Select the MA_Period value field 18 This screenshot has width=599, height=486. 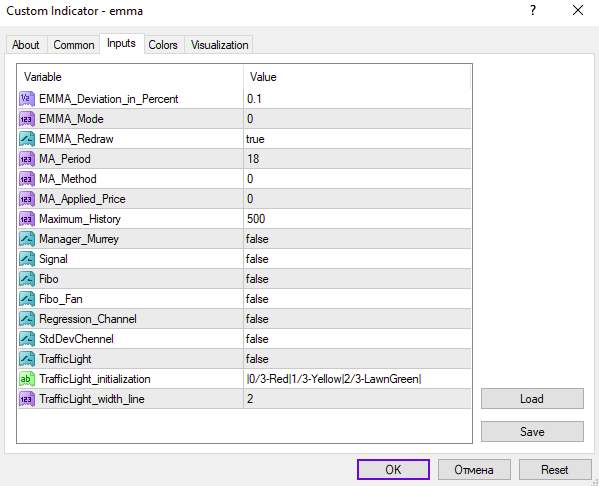coord(357,159)
